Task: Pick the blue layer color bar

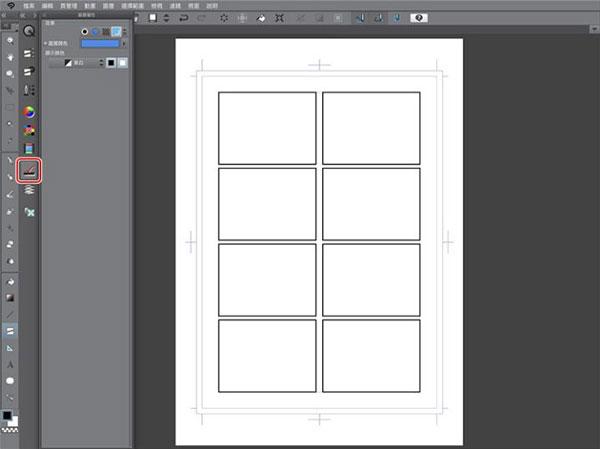Action: (x=100, y=44)
